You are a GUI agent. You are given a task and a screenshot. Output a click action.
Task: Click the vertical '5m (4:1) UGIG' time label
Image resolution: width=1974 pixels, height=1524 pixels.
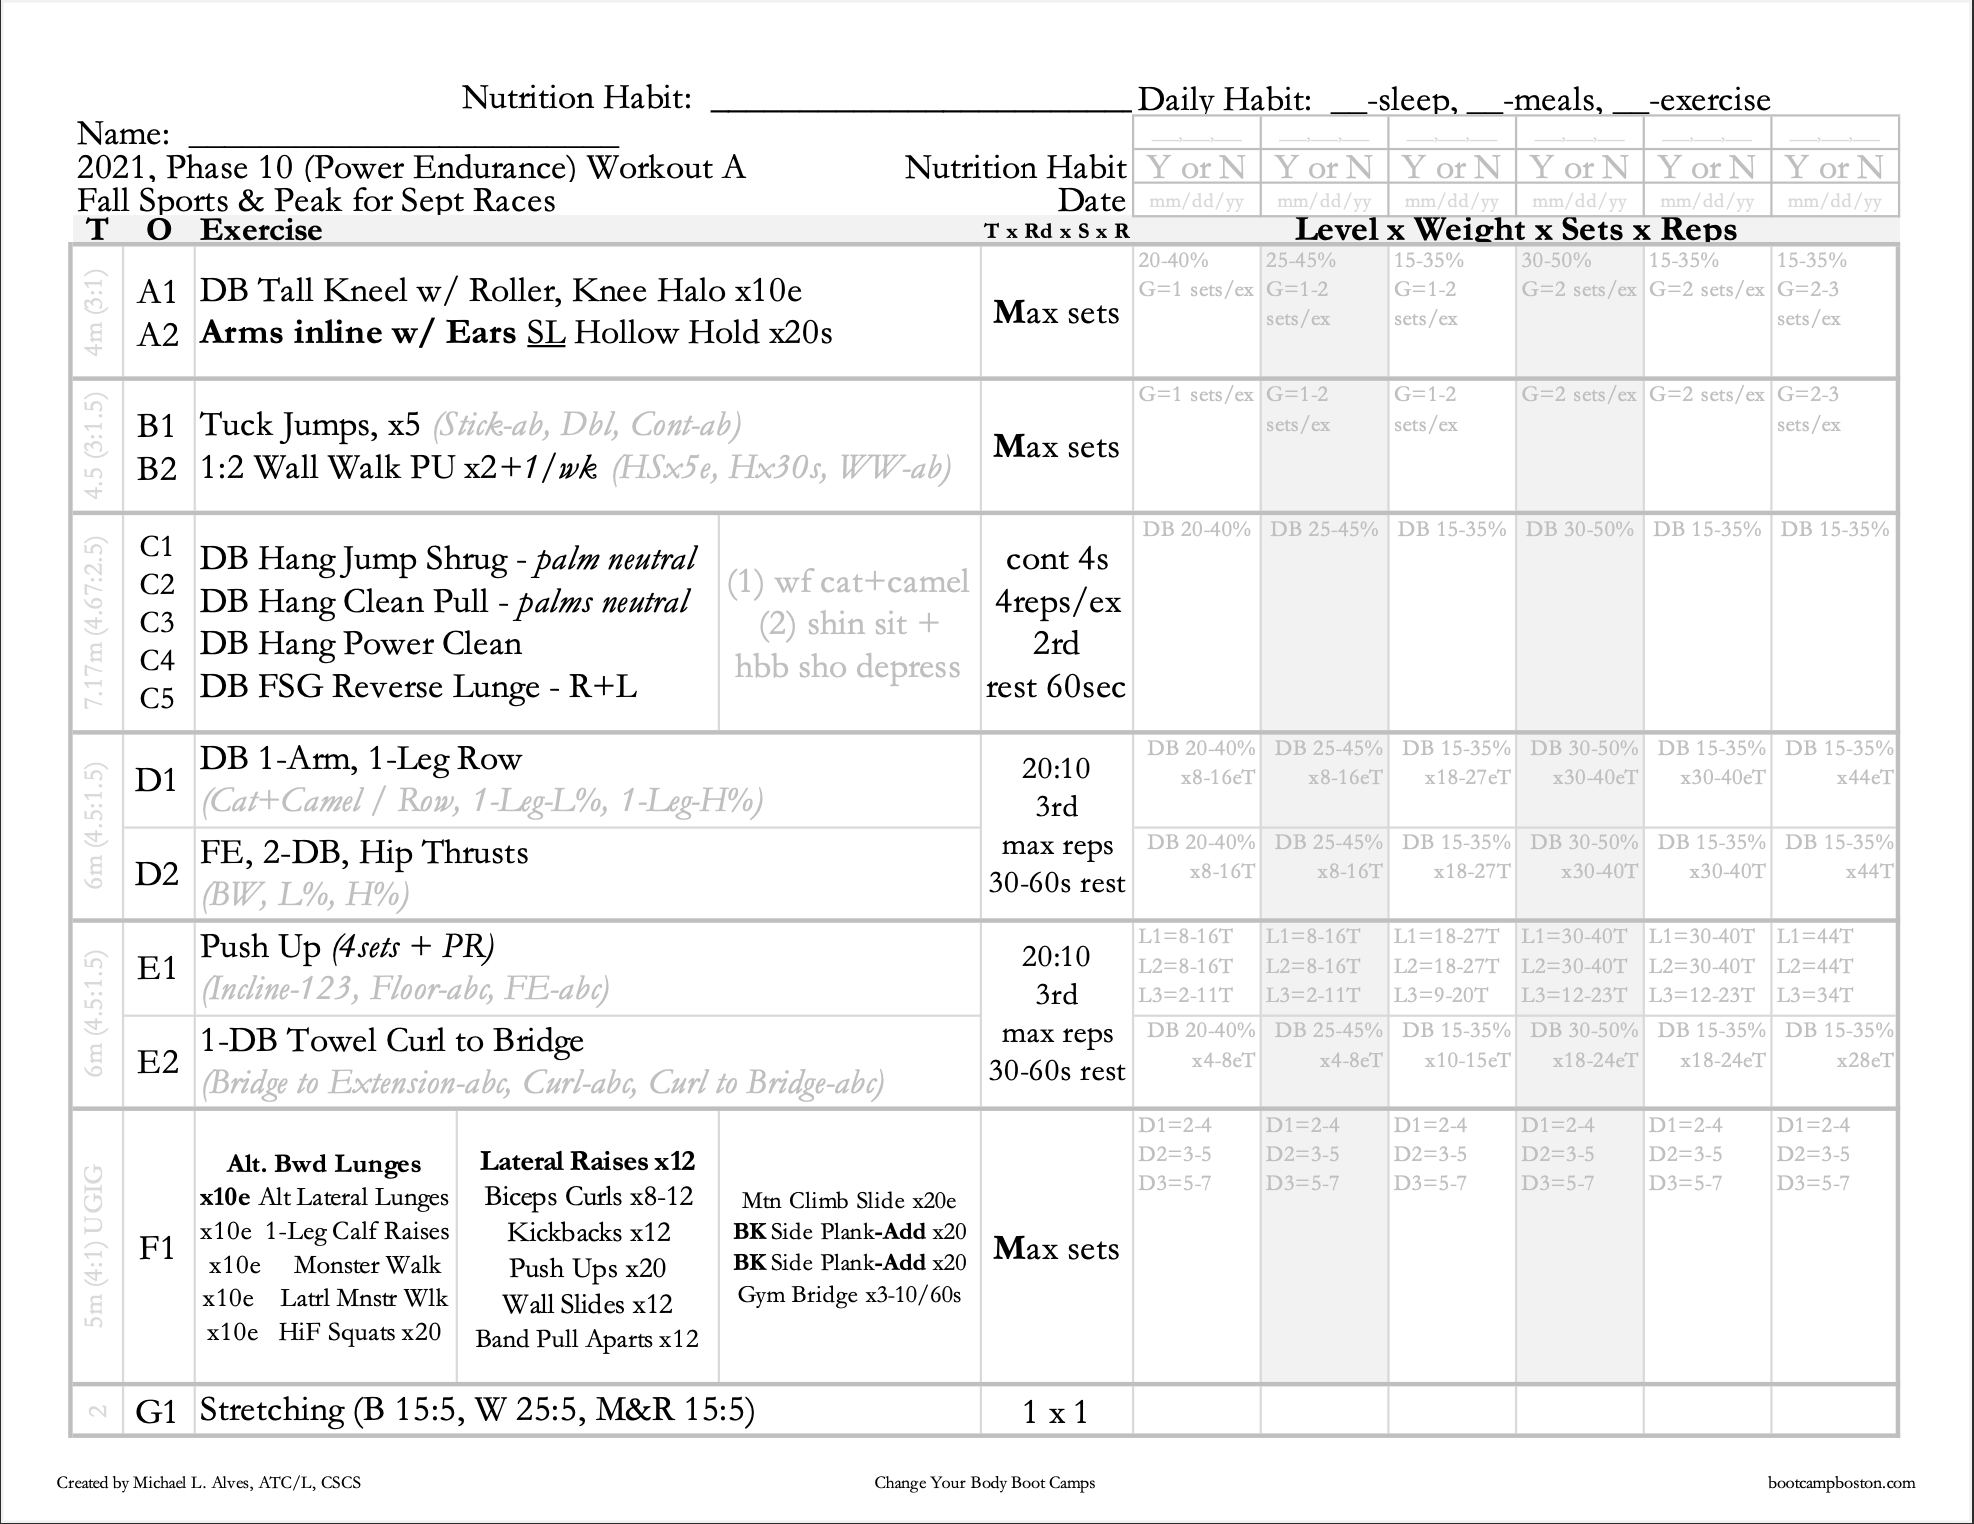(94, 1246)
